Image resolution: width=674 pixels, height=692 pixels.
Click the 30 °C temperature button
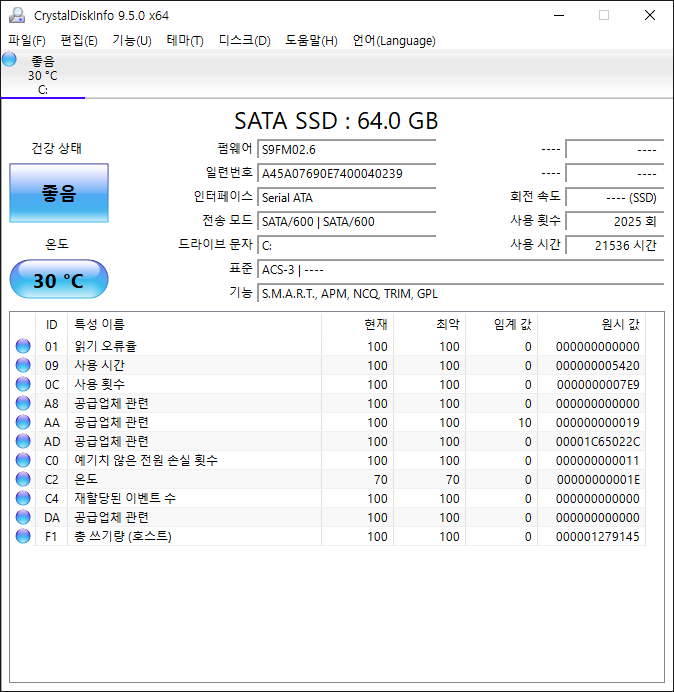click(x=59, y=279)
